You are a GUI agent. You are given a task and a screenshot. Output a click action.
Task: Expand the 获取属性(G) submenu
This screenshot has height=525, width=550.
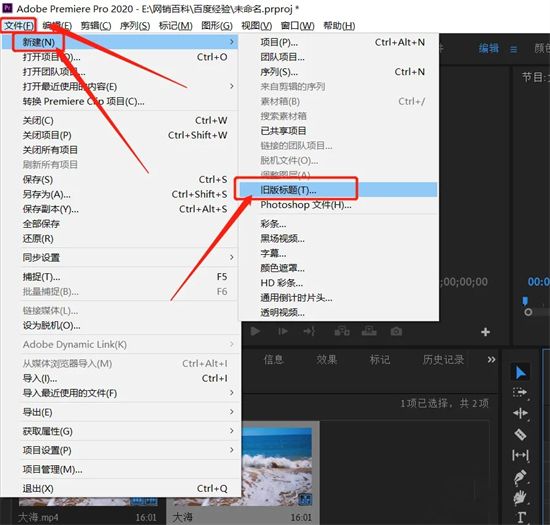120,431
